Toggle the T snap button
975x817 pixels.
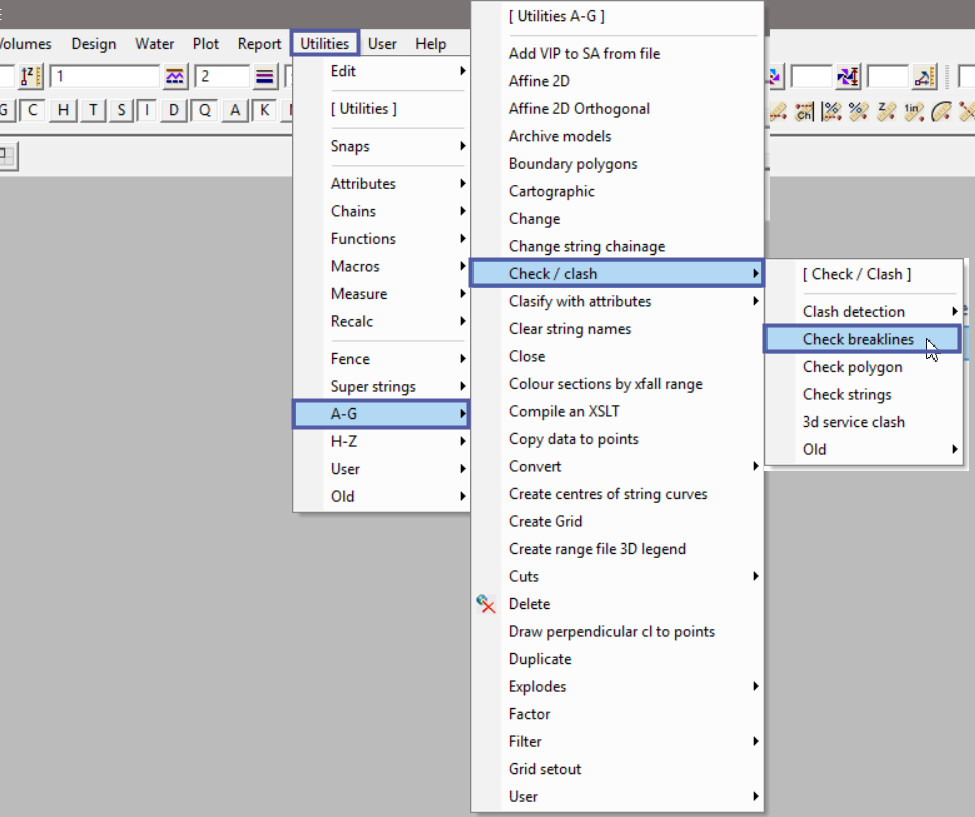click(x=93, y=111)
